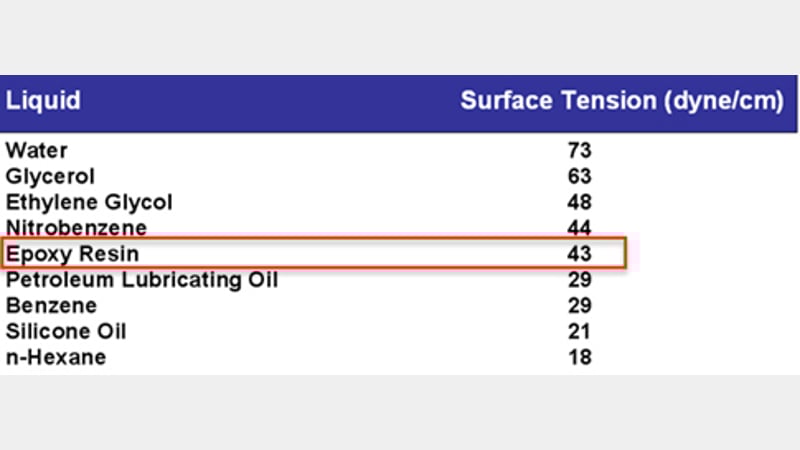Select the Ethylene Glycol entry
Viewport: 800px width, 450px height.
(89, 203)
